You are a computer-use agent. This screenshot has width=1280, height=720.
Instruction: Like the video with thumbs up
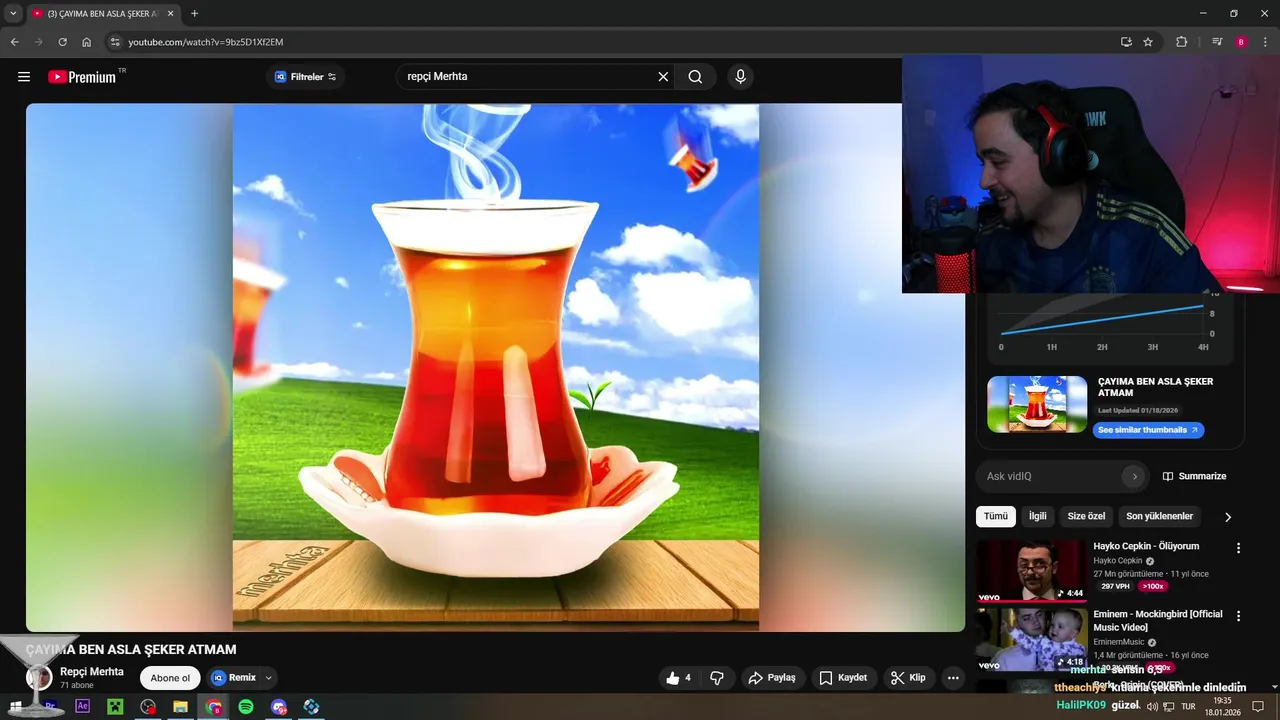tap(679, 678)
